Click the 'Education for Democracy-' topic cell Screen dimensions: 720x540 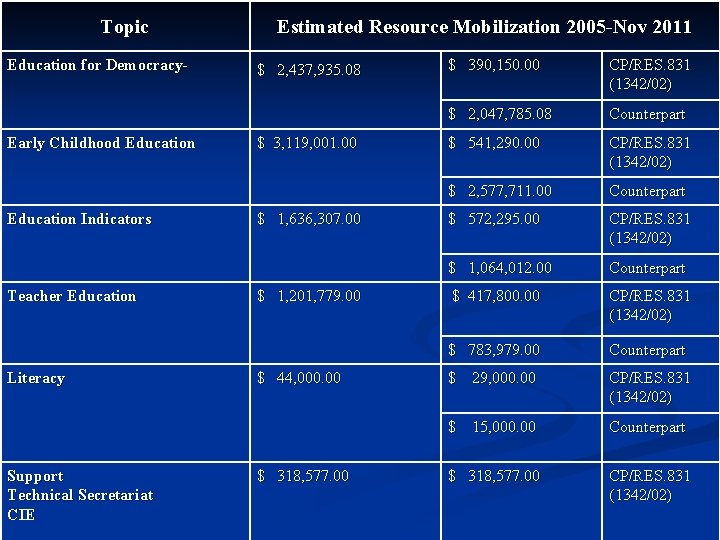point(125,90)
